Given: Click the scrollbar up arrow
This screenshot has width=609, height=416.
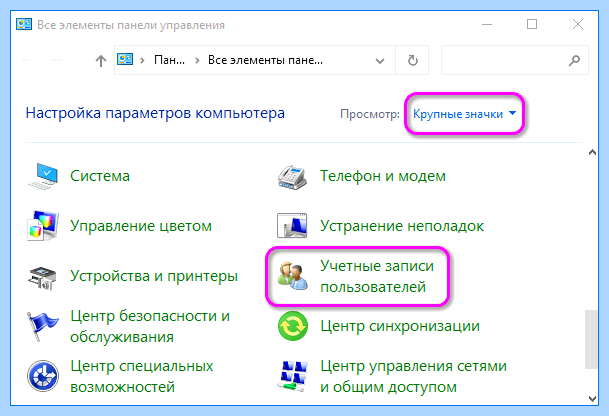Looking at the screenshot, I should click(592, 152).
